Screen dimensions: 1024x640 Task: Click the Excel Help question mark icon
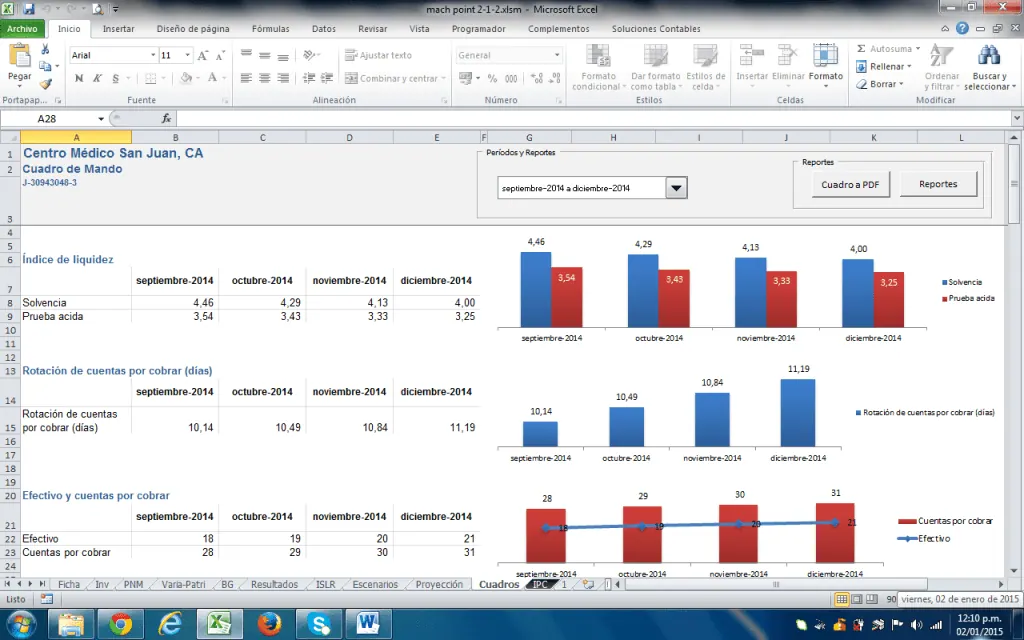pyautogui.click(x=962, y=28)
